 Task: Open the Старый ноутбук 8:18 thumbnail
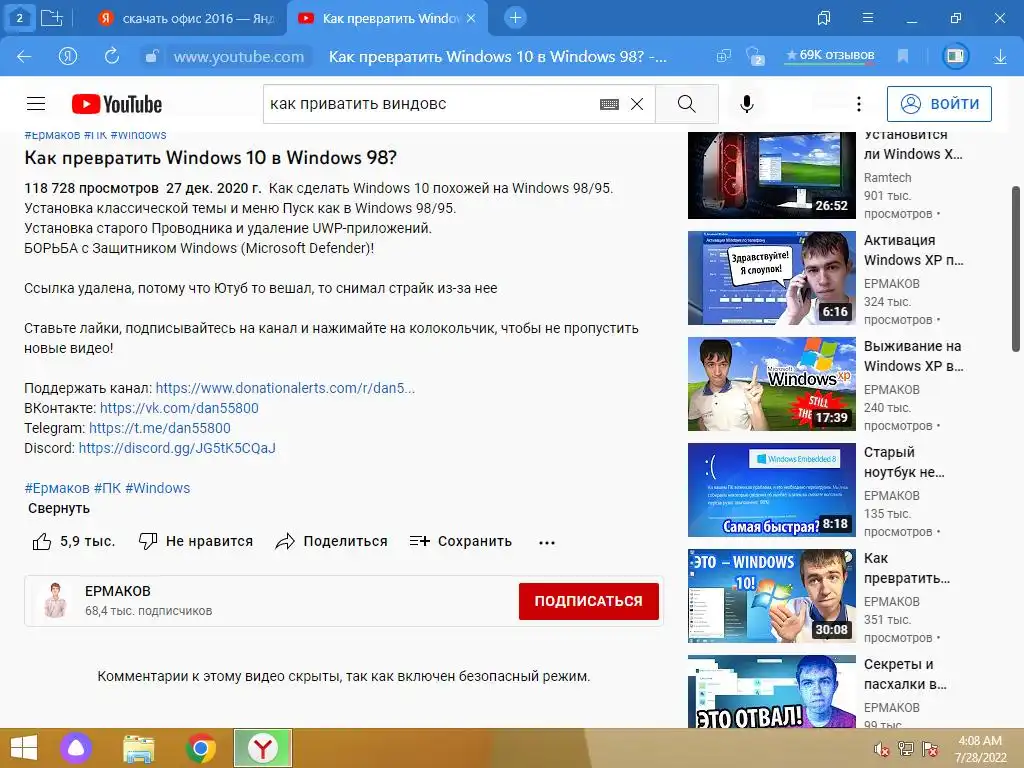coord(771,490)
